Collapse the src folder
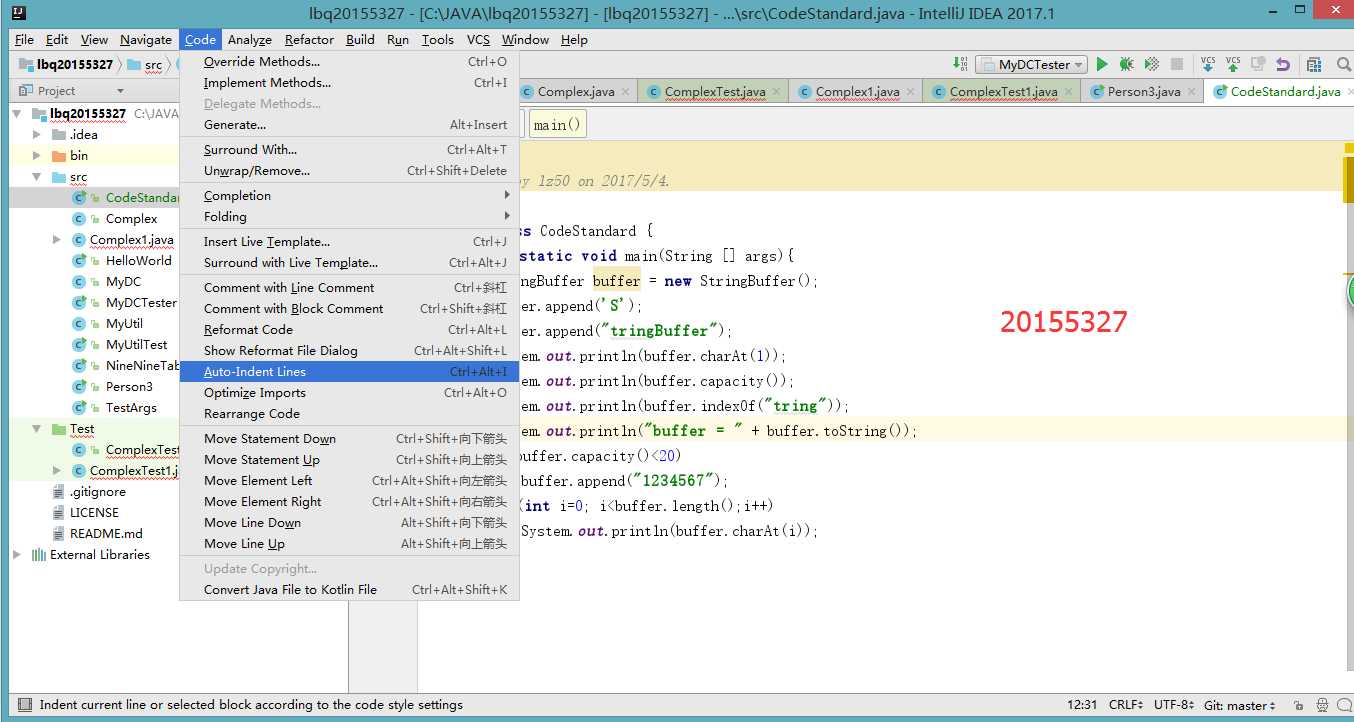 click(x=37, y=177)
